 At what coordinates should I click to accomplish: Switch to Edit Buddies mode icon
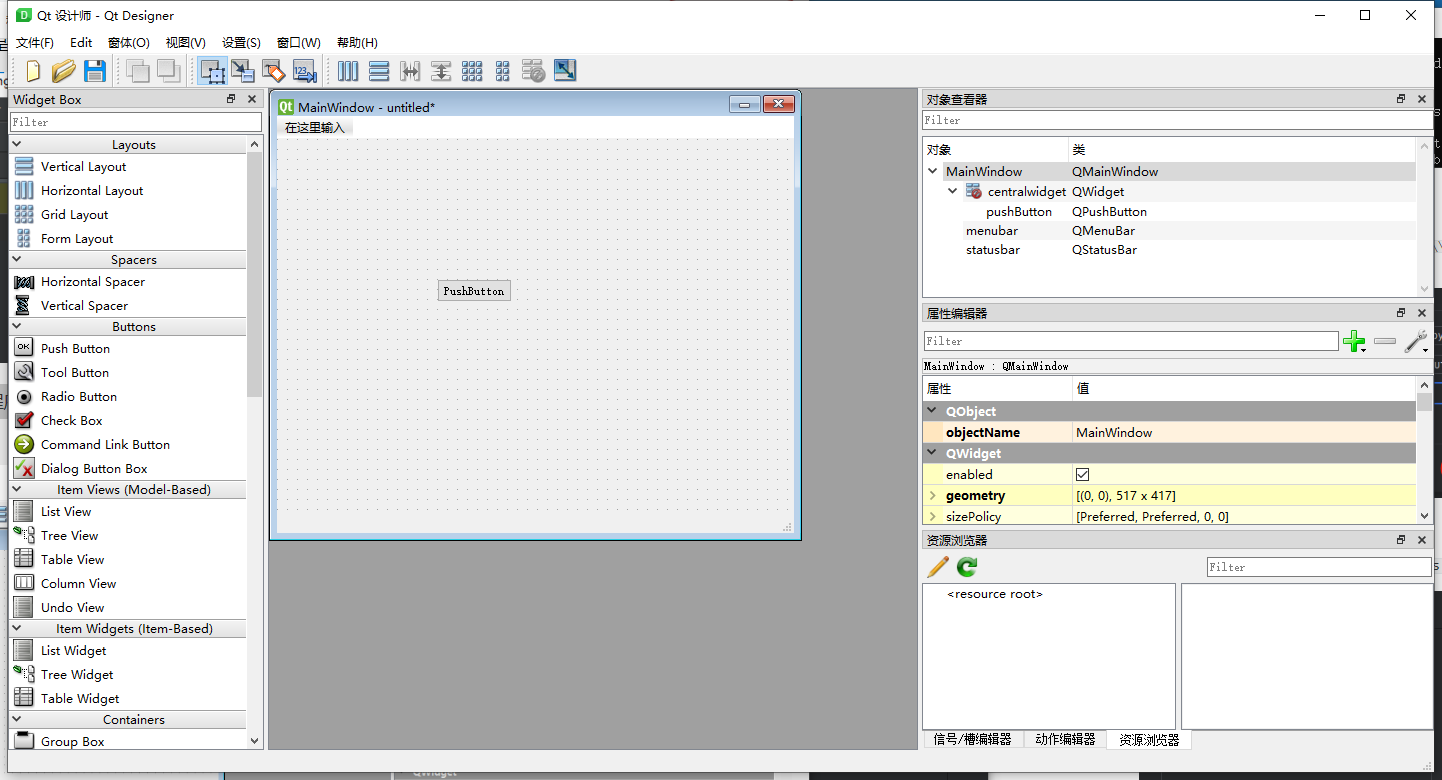point(274,71)
